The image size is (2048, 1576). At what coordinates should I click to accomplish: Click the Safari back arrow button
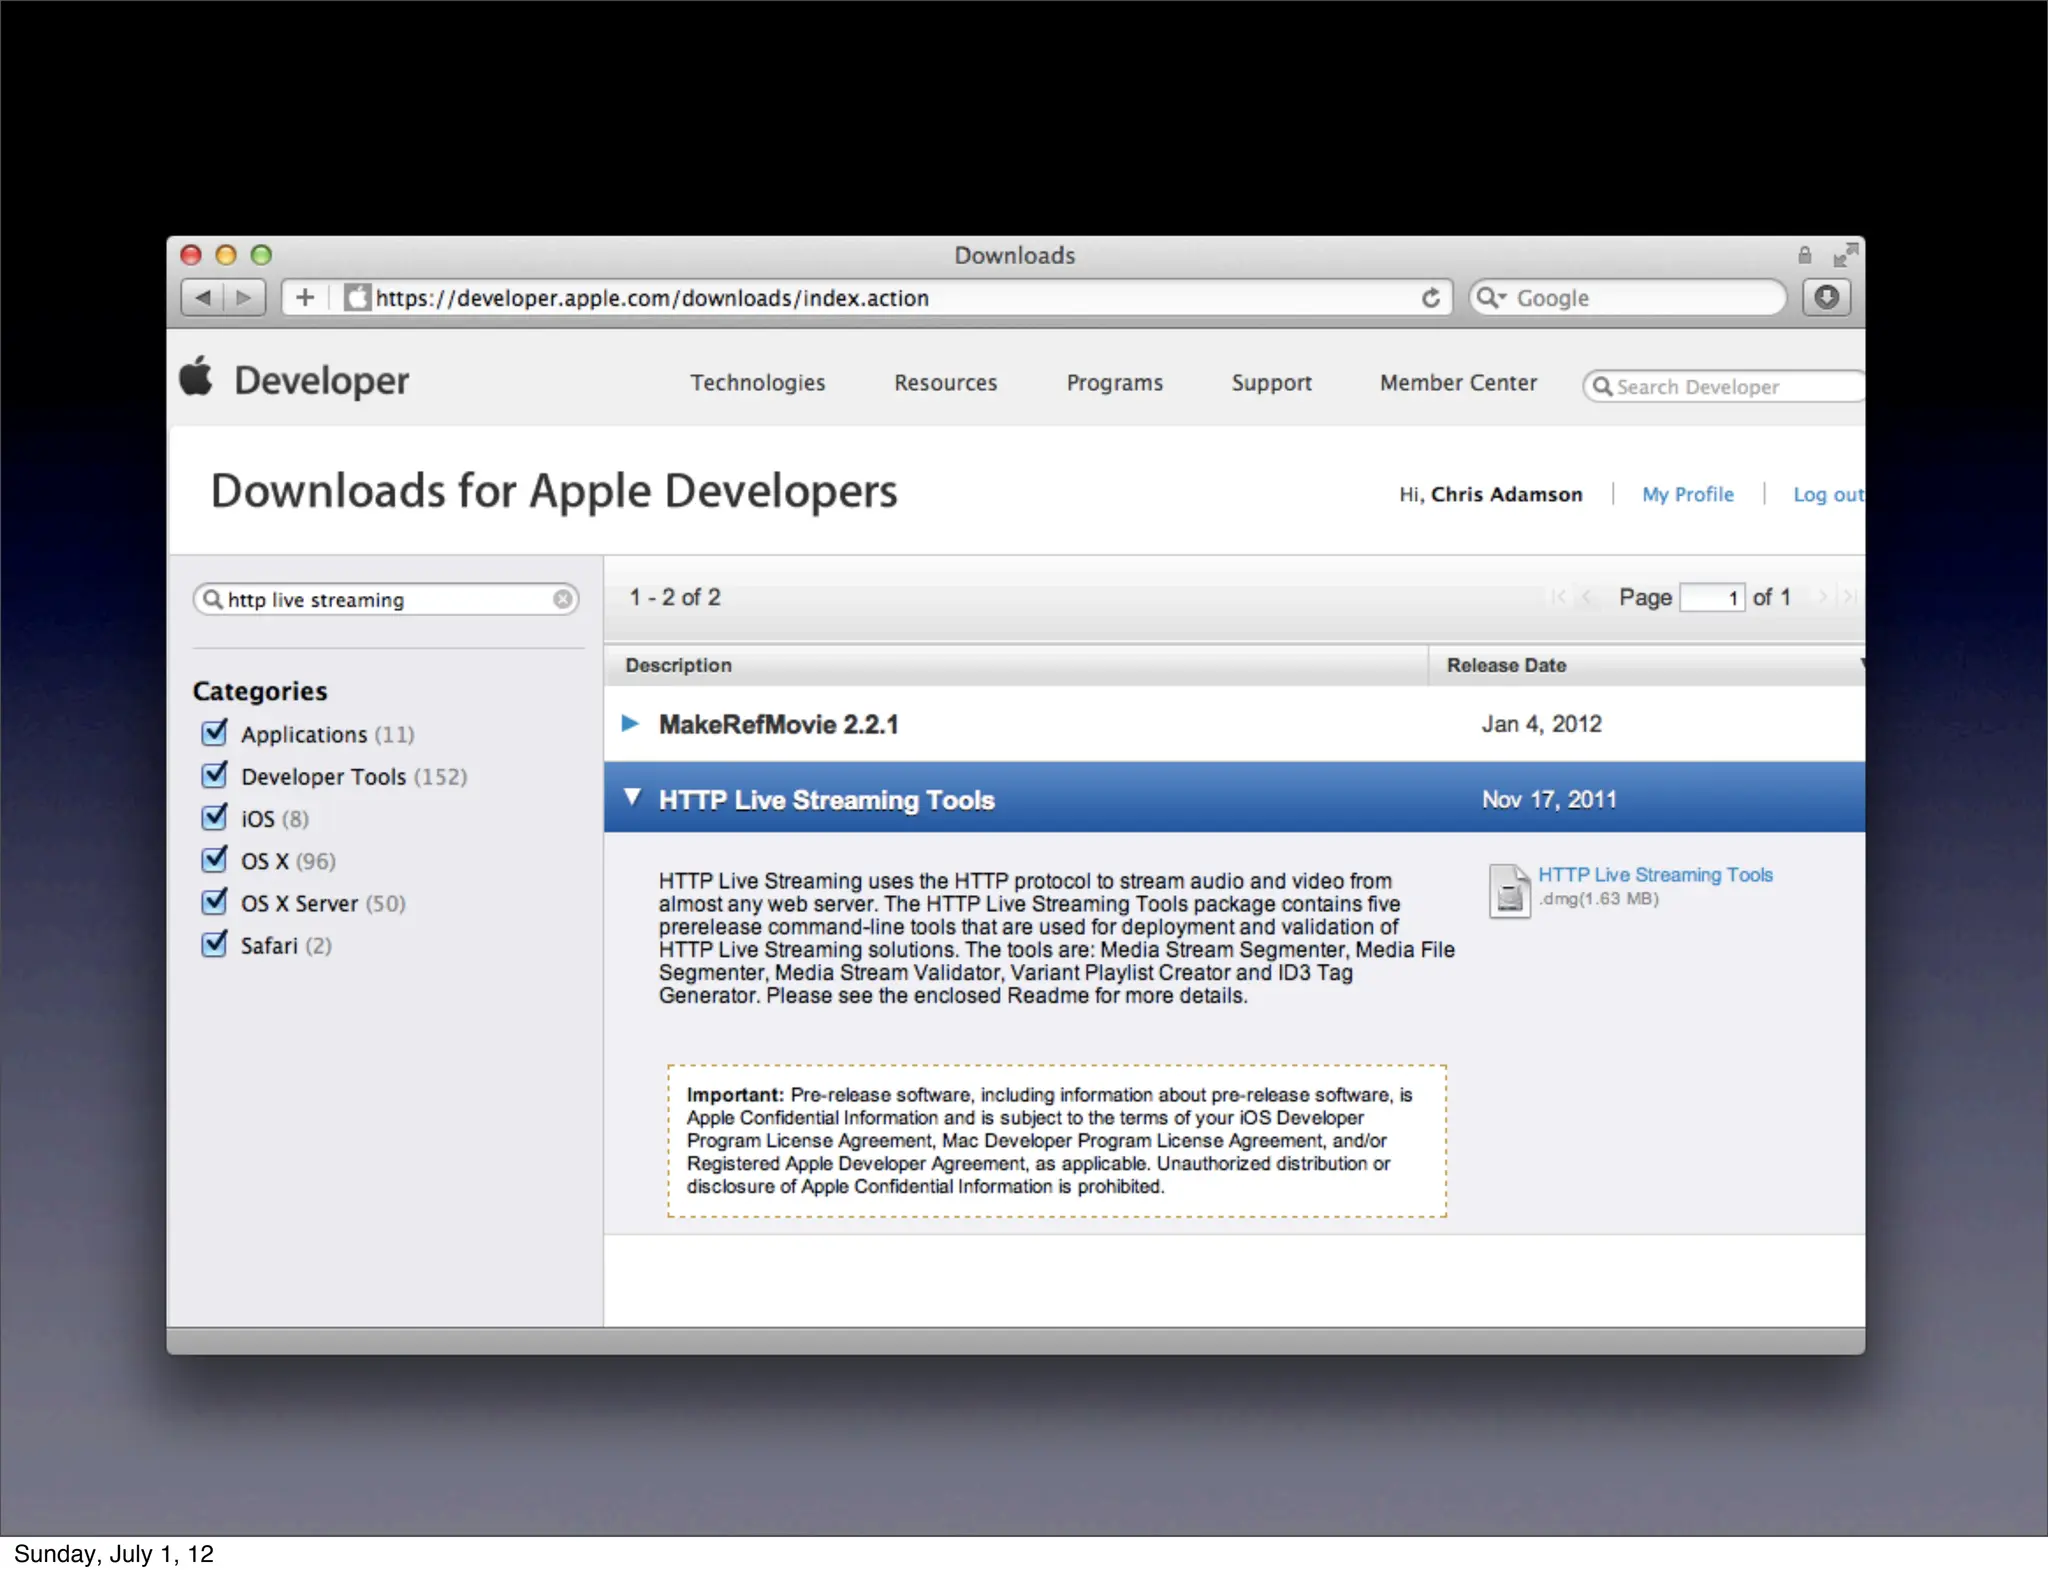point(204,298)
